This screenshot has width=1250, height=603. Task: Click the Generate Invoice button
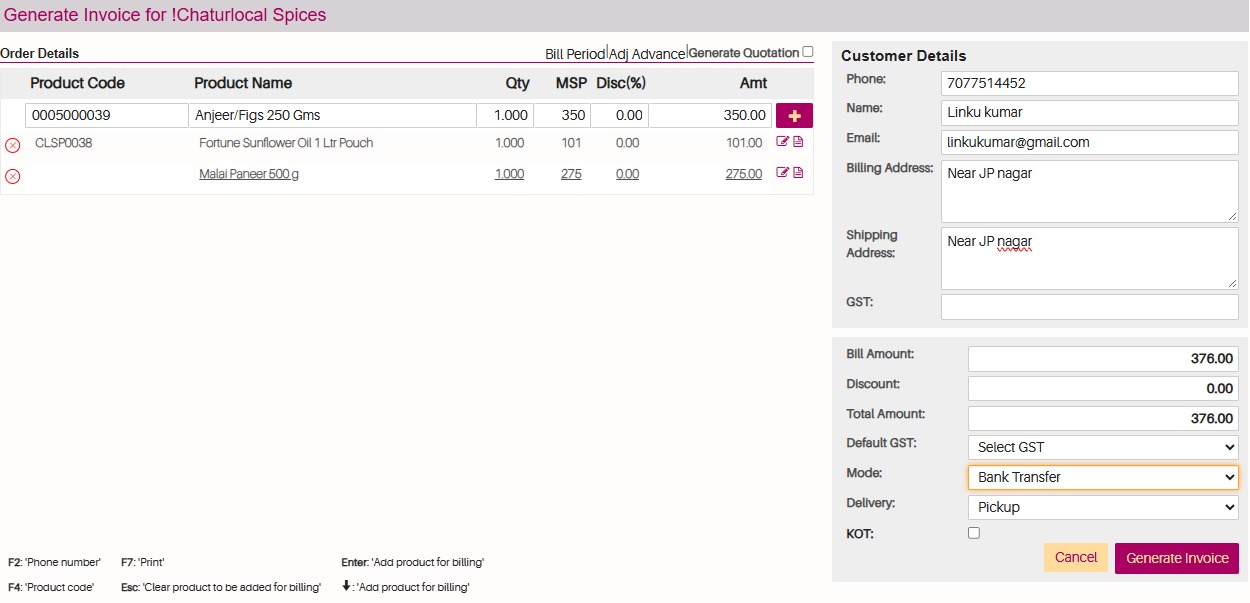(1177, 558)
